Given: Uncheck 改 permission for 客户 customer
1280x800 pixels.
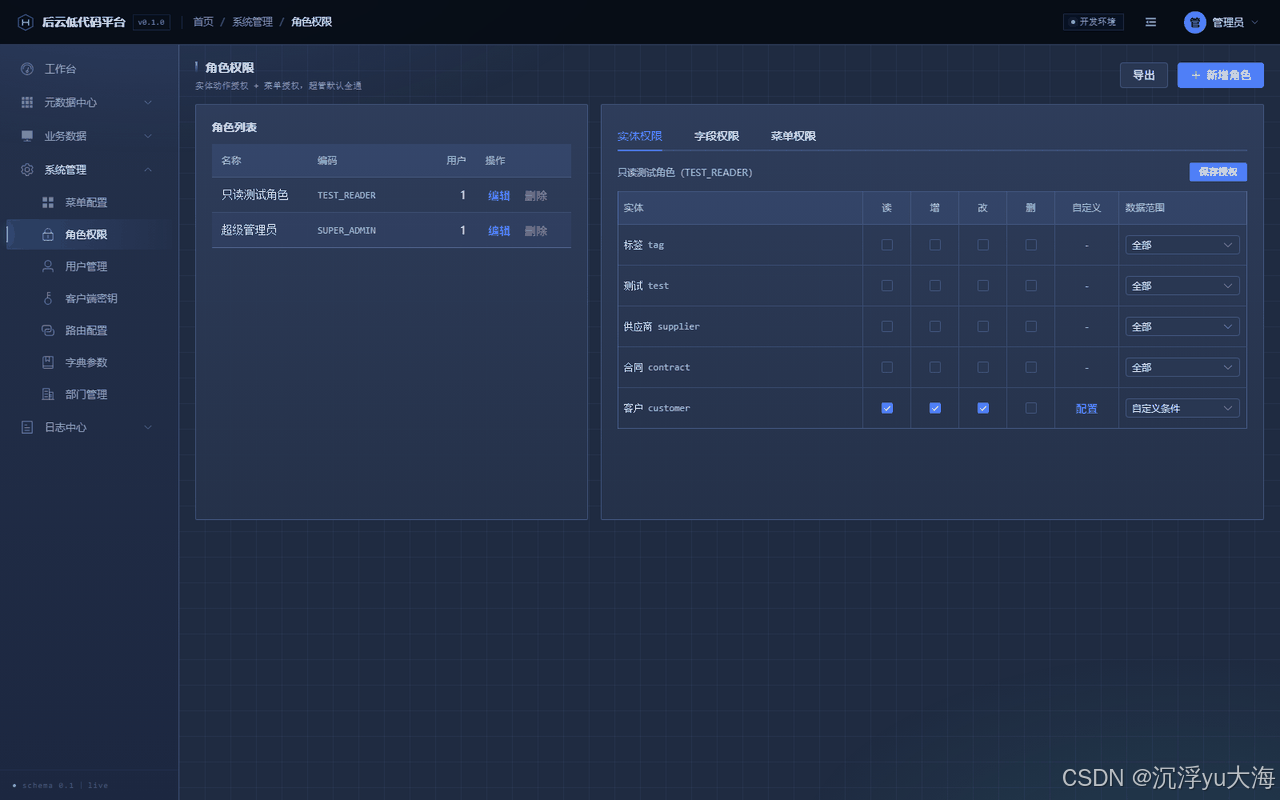Looking at the screenshot, I should tap(983, 408).
